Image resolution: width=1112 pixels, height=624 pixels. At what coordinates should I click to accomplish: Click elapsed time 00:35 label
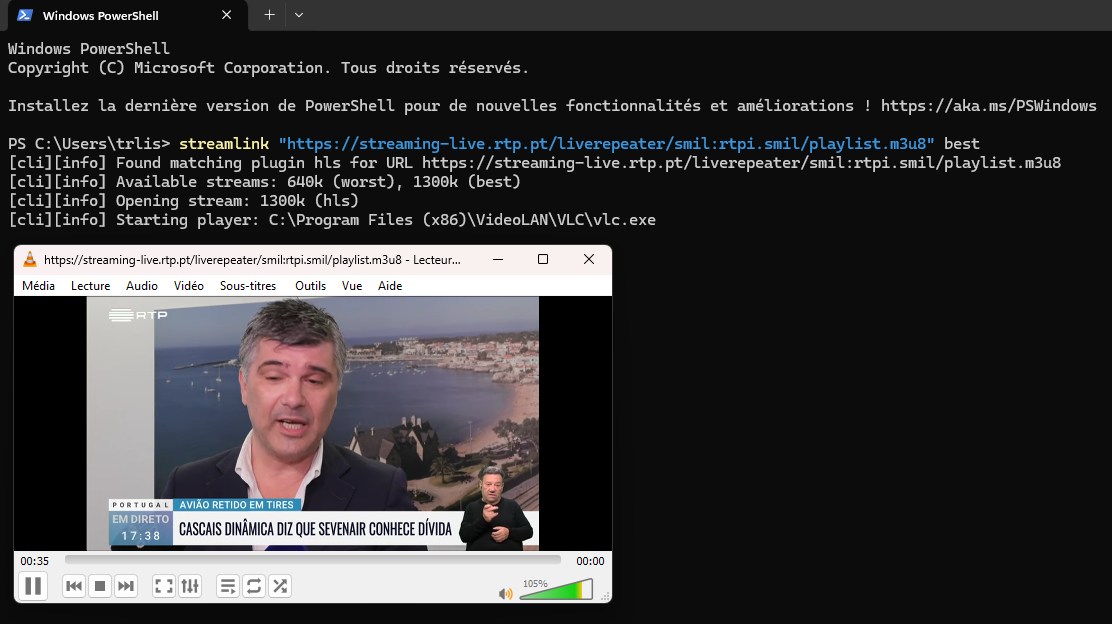(x=35, y=561)
